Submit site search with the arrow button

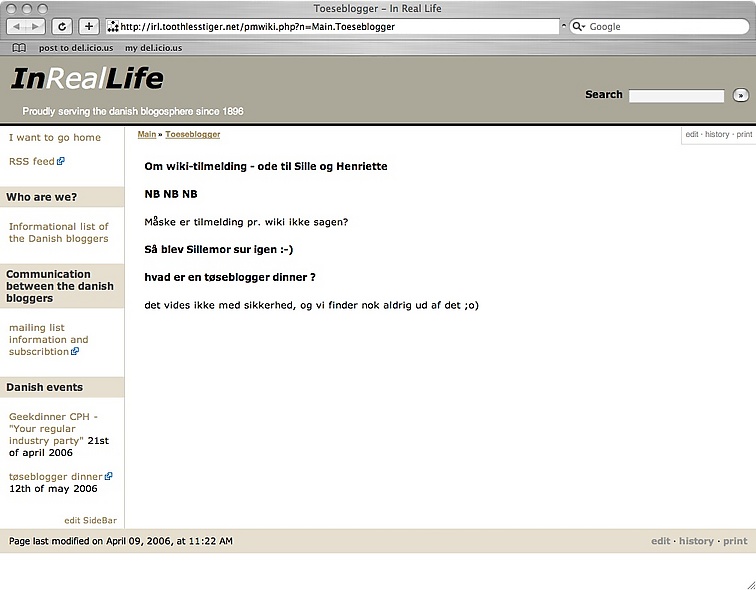(741, 95)
